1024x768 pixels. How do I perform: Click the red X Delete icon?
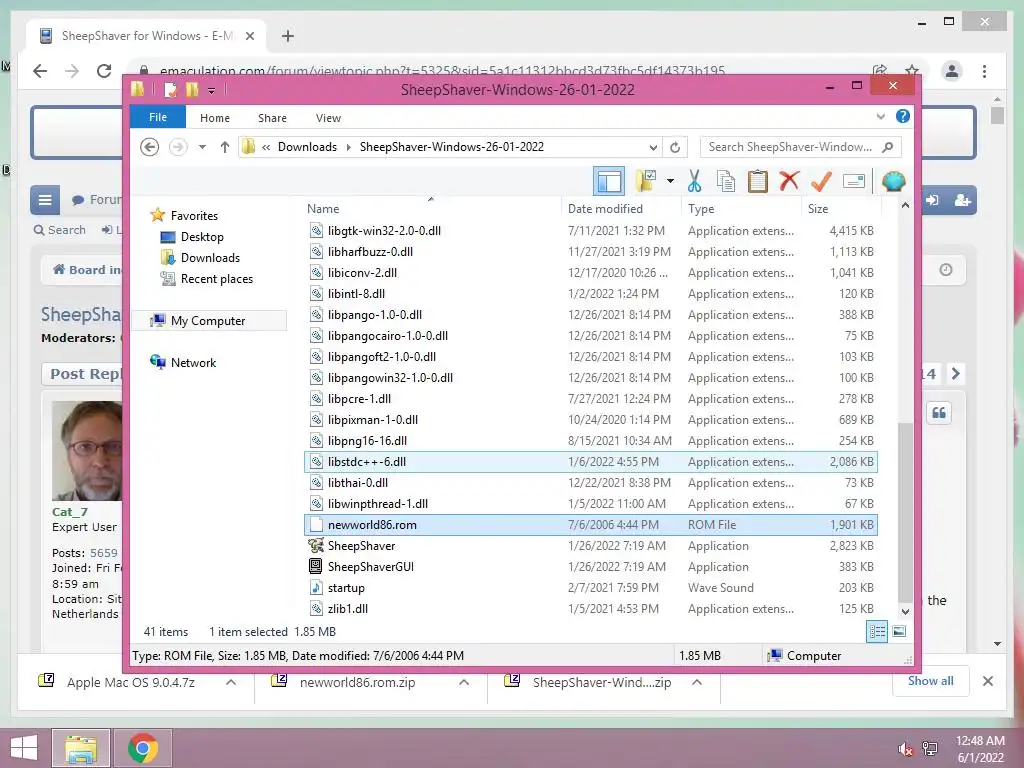coord(789,181)
